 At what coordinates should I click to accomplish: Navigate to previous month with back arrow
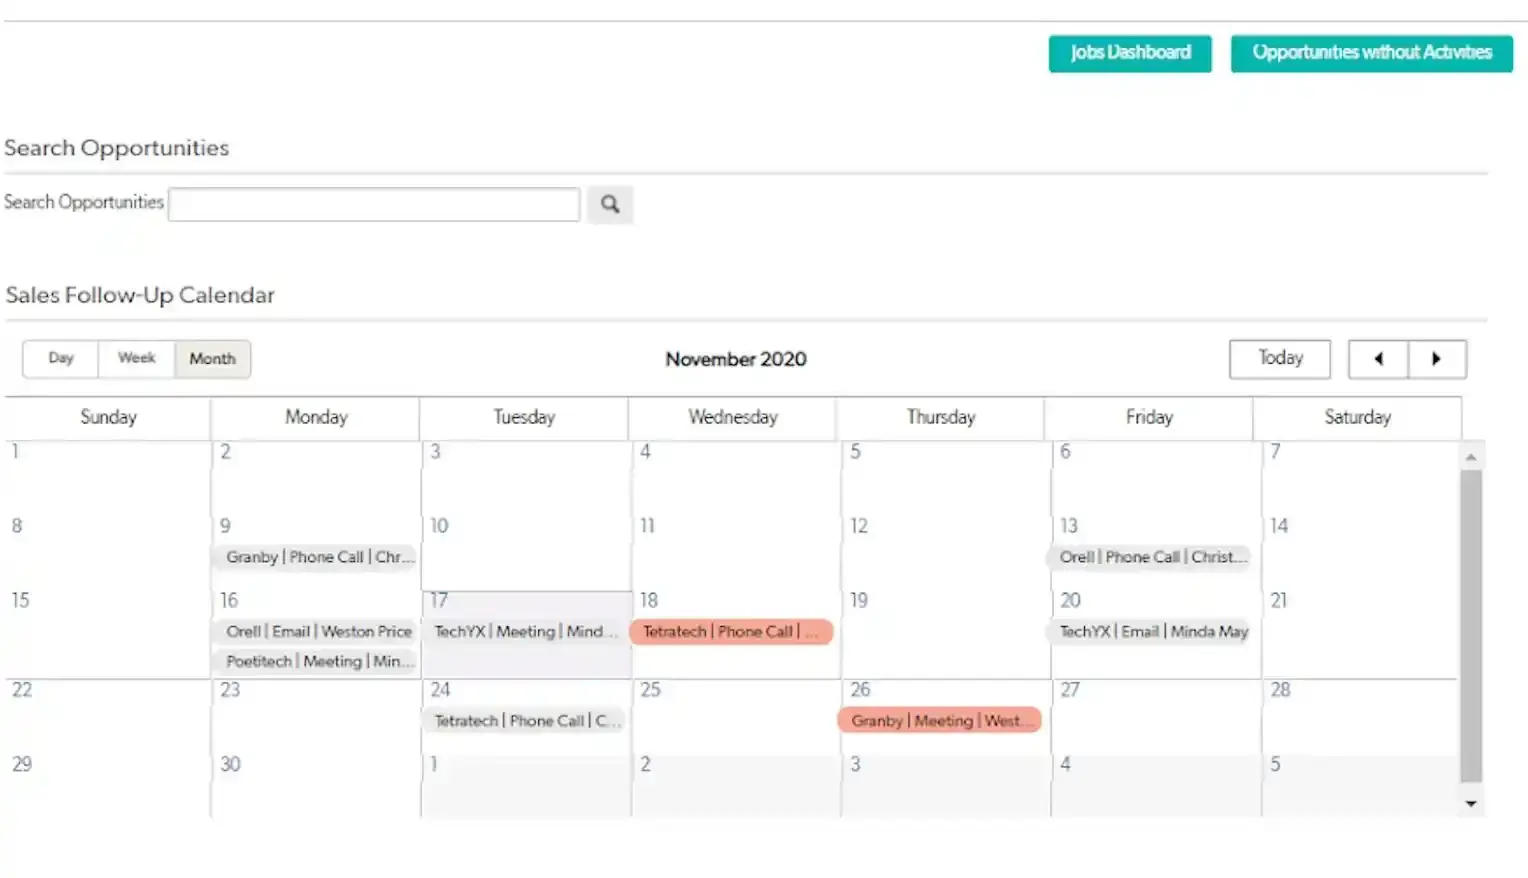click(x=1378, y=358)
